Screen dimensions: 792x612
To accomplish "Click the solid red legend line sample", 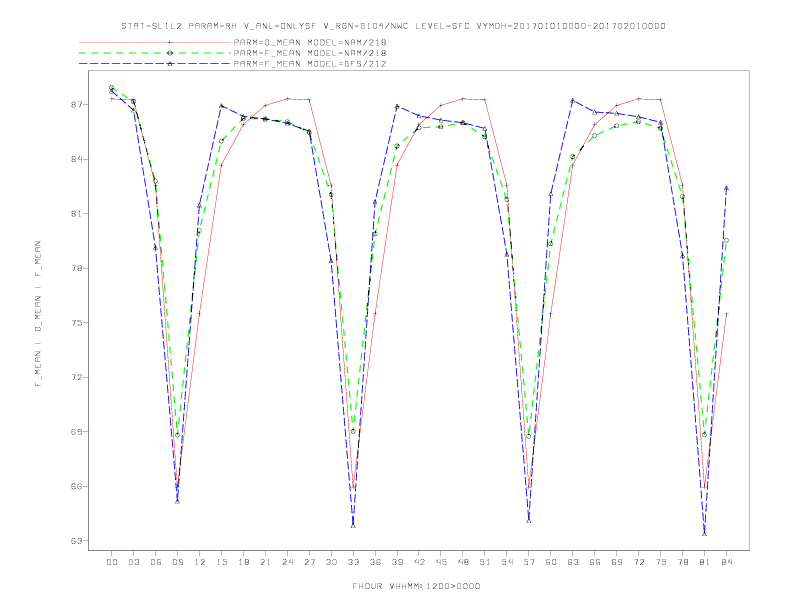I will coord(155,42).
